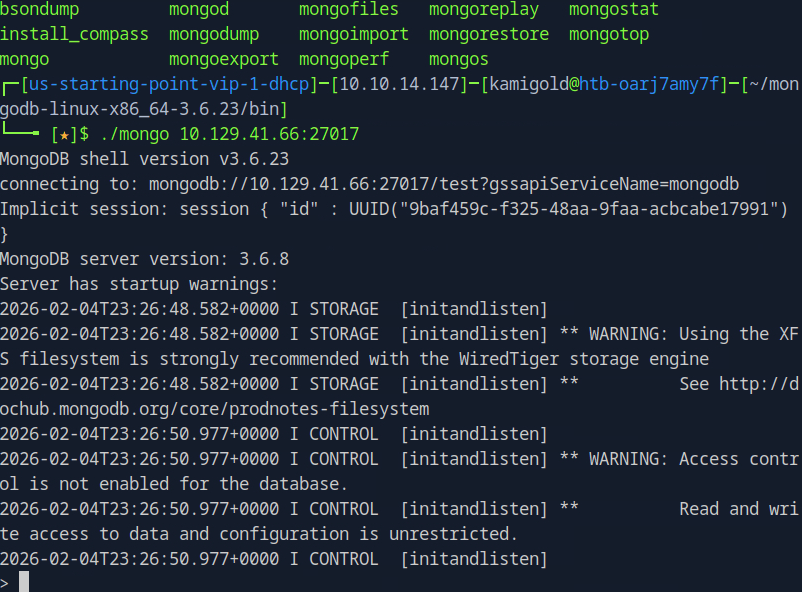The width and height of the screenshot is (802, 592).
Task: Click the mongoimport entry in the listing
Action: click(354, 34)
